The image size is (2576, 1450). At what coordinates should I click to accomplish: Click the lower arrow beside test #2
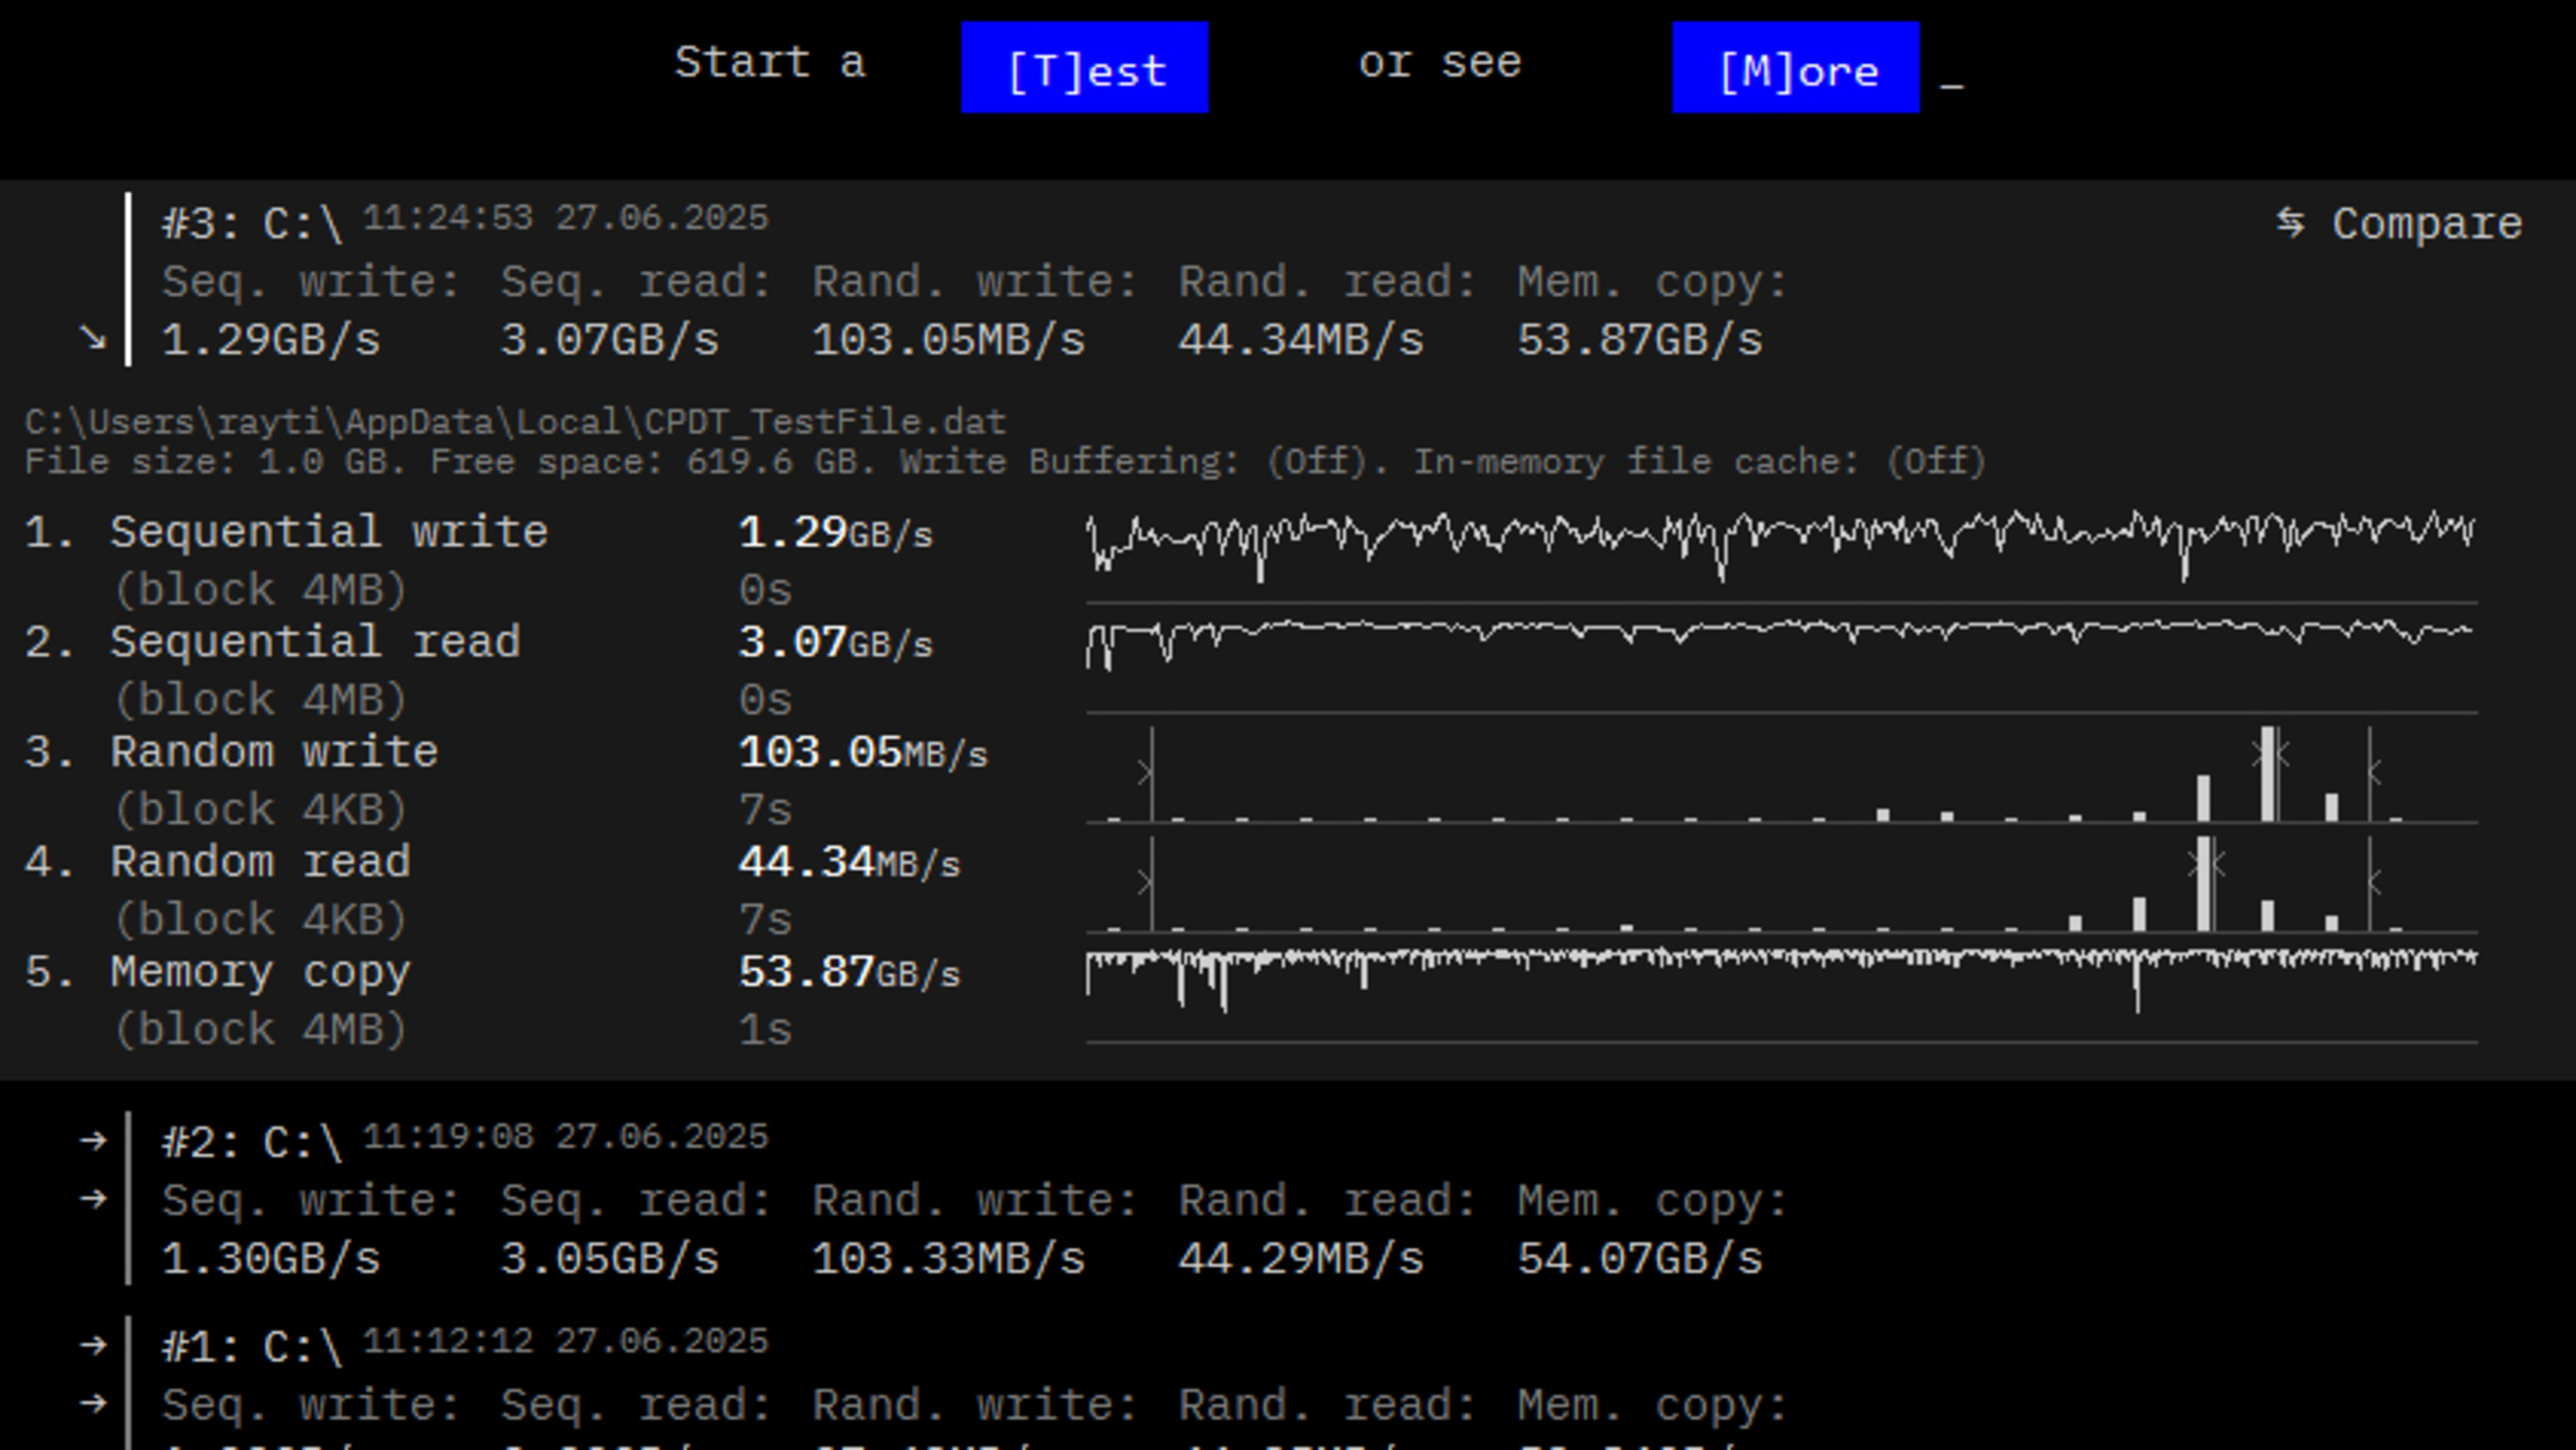coord(93,1198)
